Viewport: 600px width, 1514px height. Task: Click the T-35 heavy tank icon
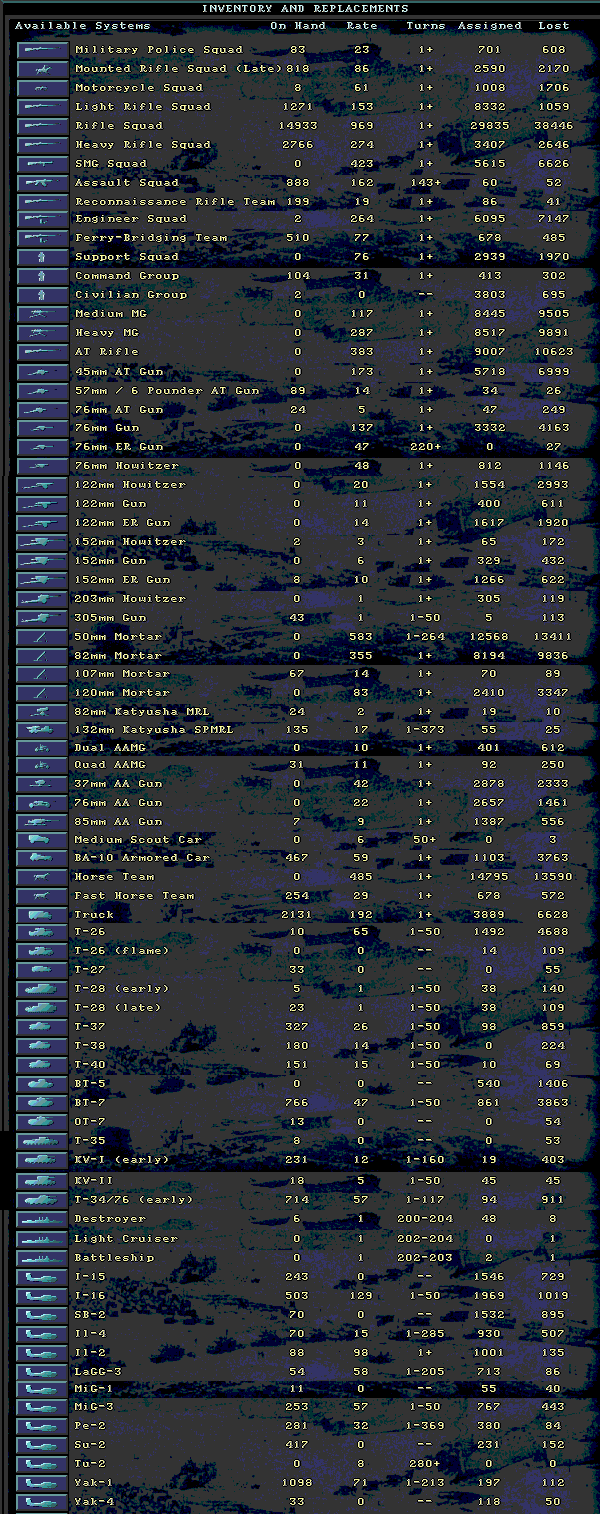tap(43, 1141)
